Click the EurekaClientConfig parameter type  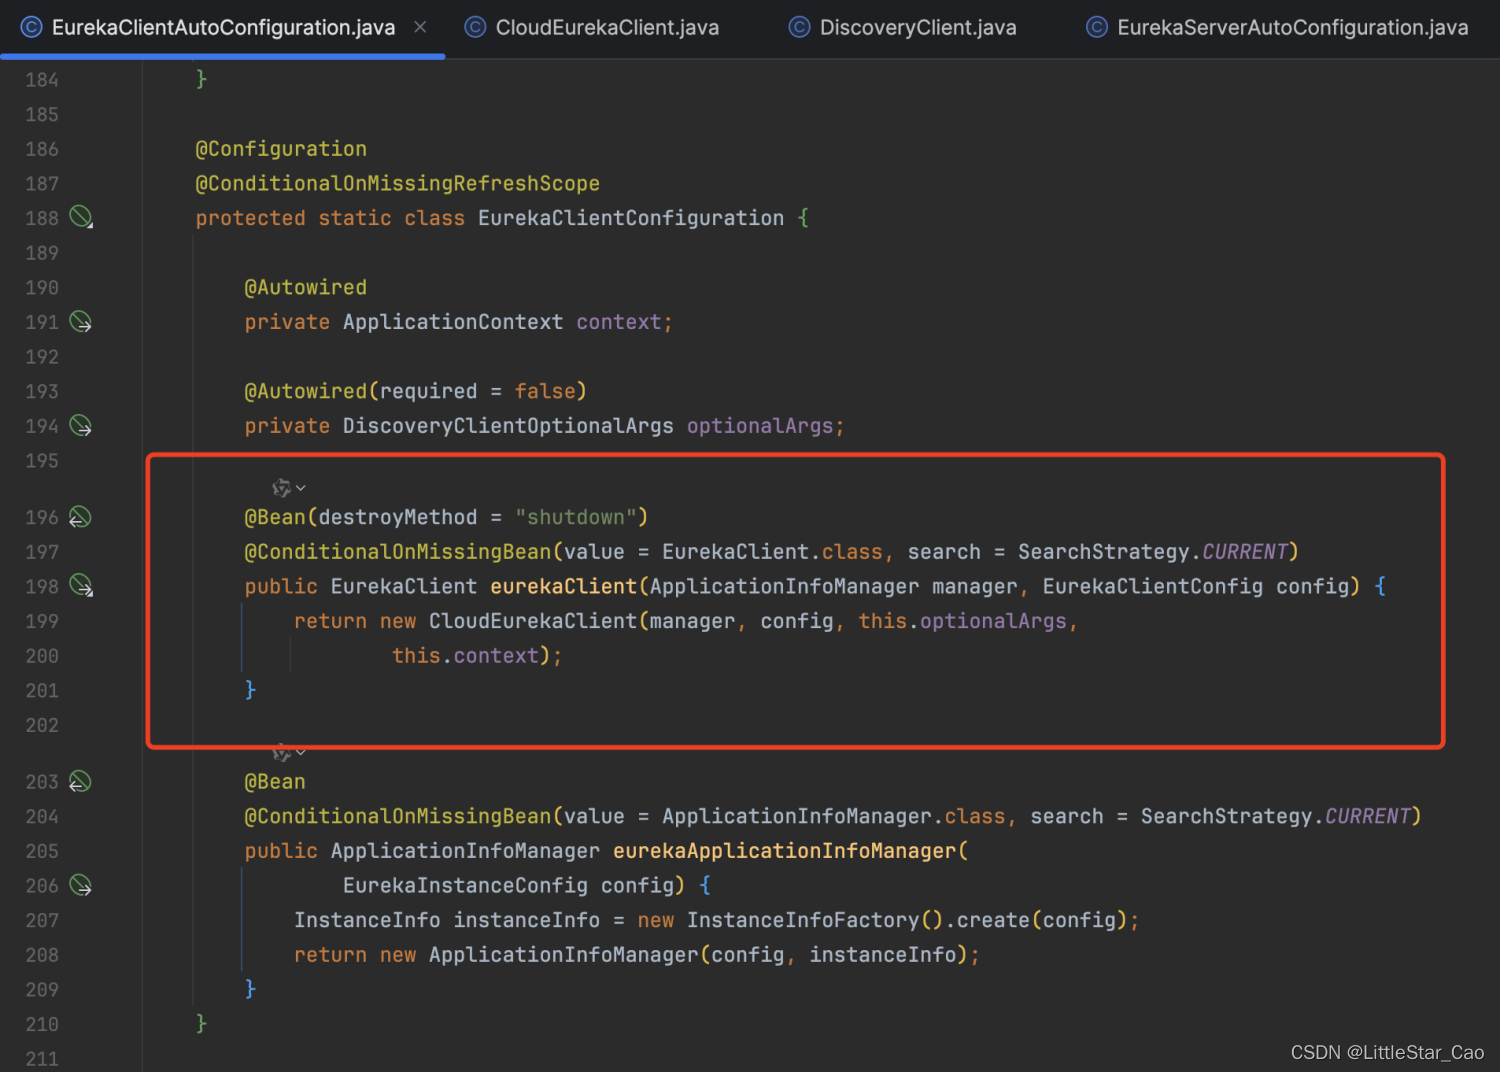[1153, 586]
